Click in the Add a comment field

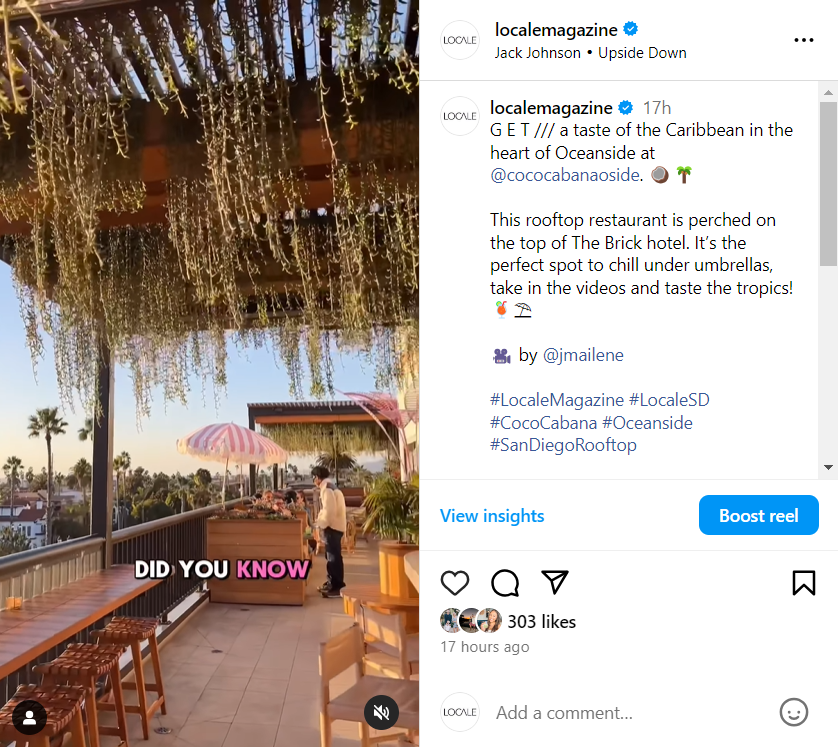[630, 713]
